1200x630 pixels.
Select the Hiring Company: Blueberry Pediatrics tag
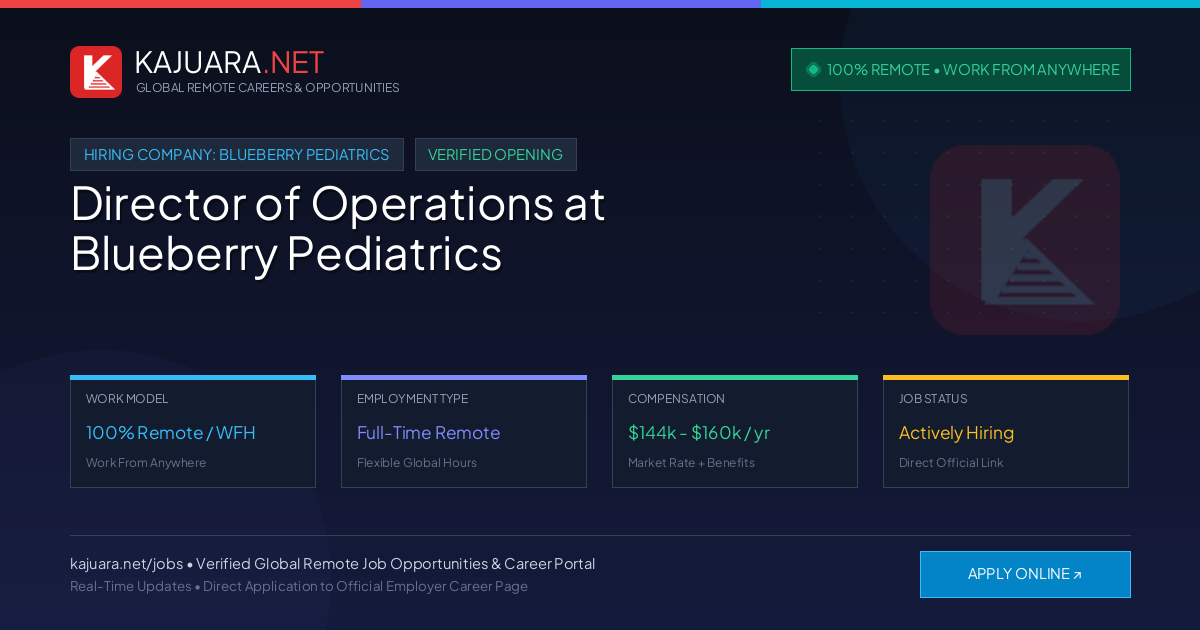237,155
